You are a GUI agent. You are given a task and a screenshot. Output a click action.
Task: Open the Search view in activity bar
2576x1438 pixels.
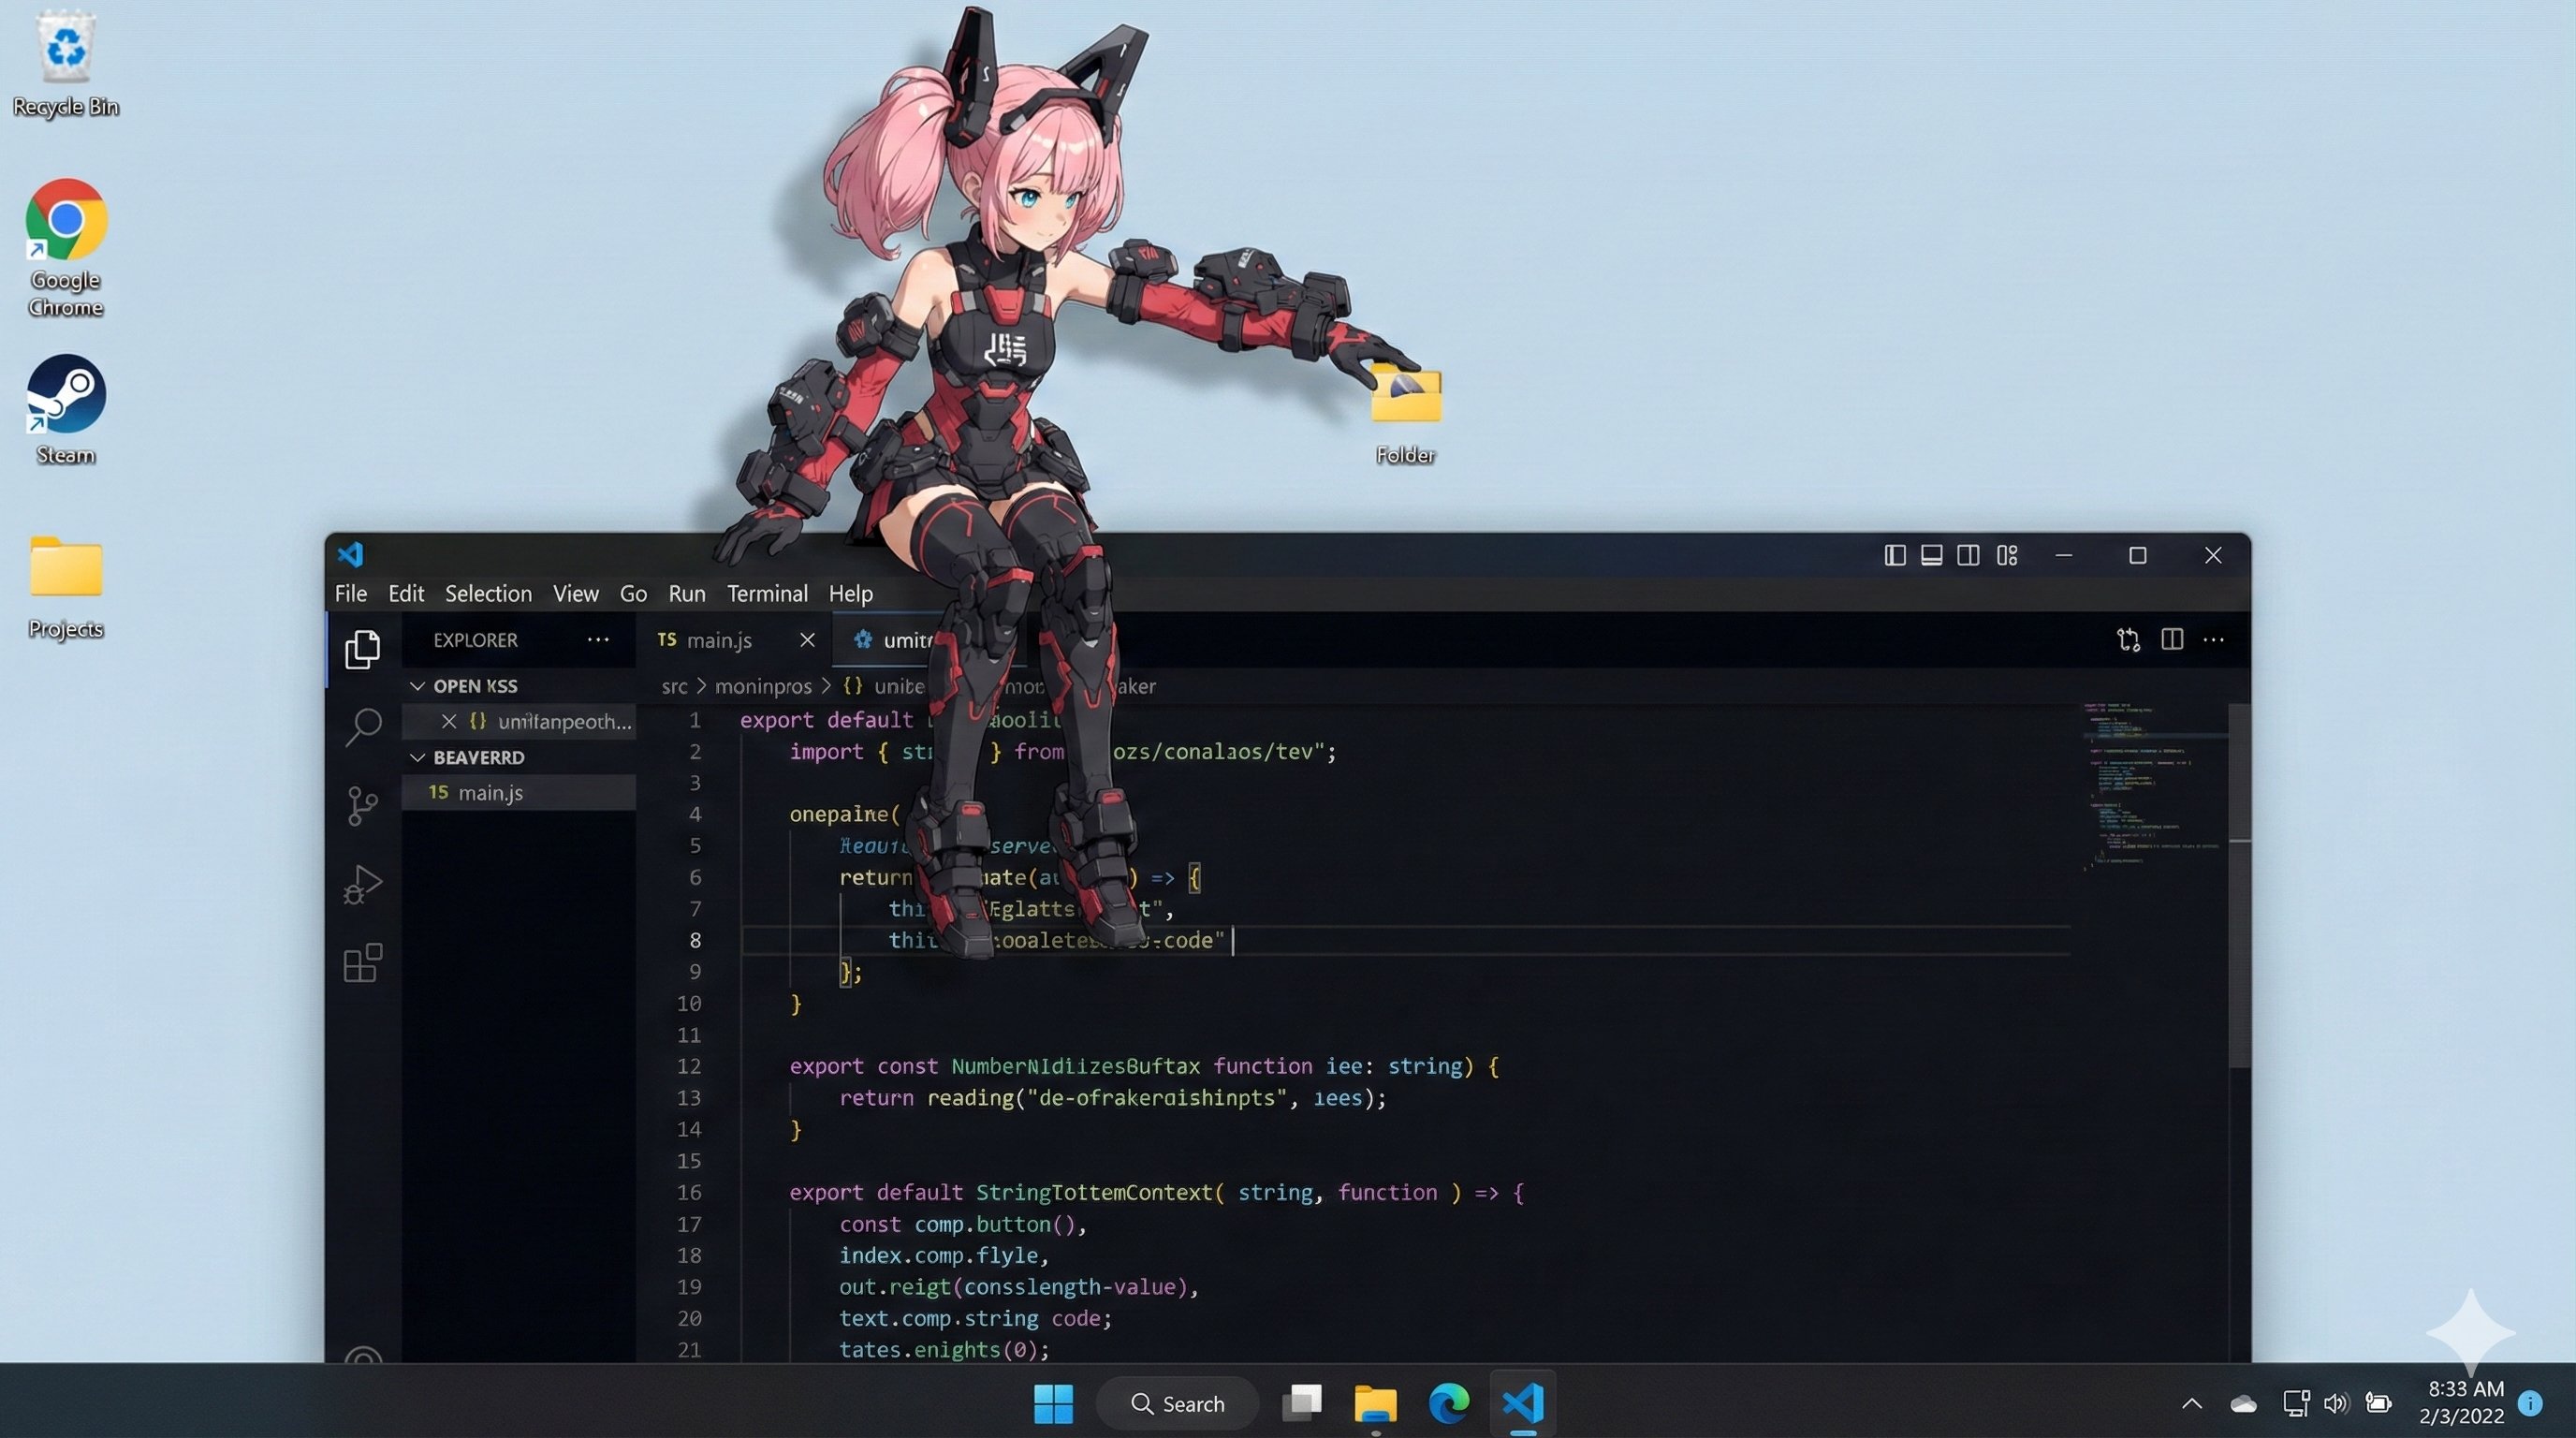click(x=362, y=726)
